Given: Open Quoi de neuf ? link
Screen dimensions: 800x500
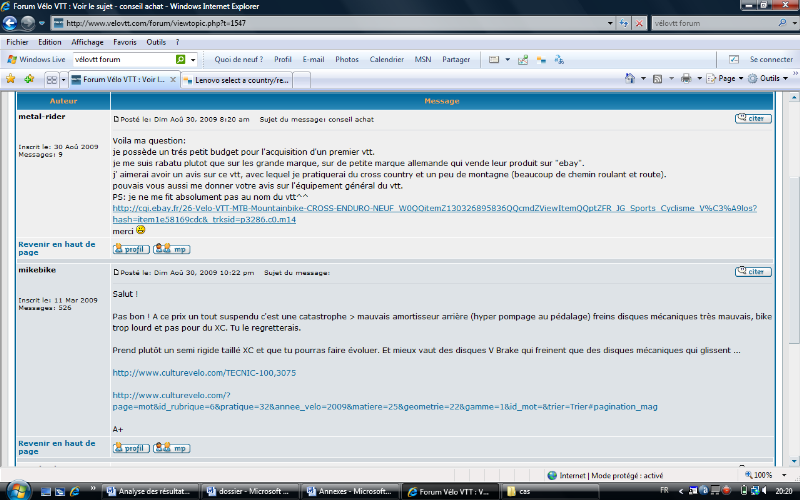Looking at the screenshot, I should [238, 60].
